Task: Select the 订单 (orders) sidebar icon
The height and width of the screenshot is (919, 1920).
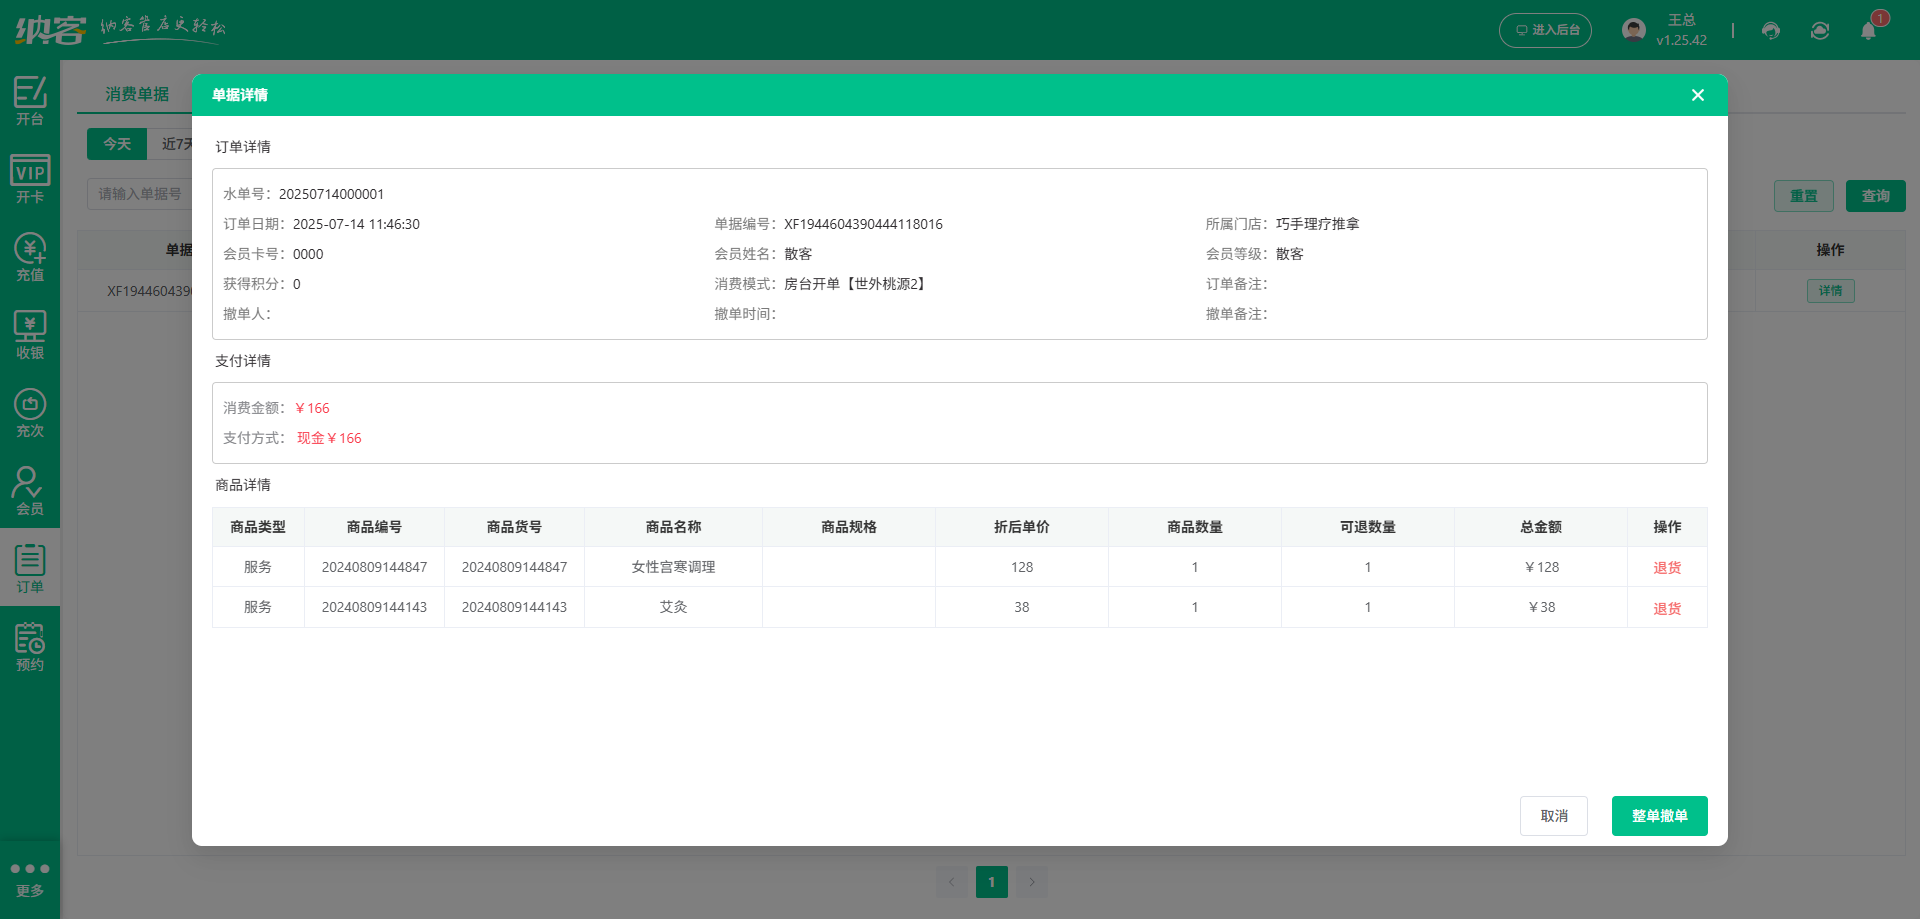Action: click(30, 567)
